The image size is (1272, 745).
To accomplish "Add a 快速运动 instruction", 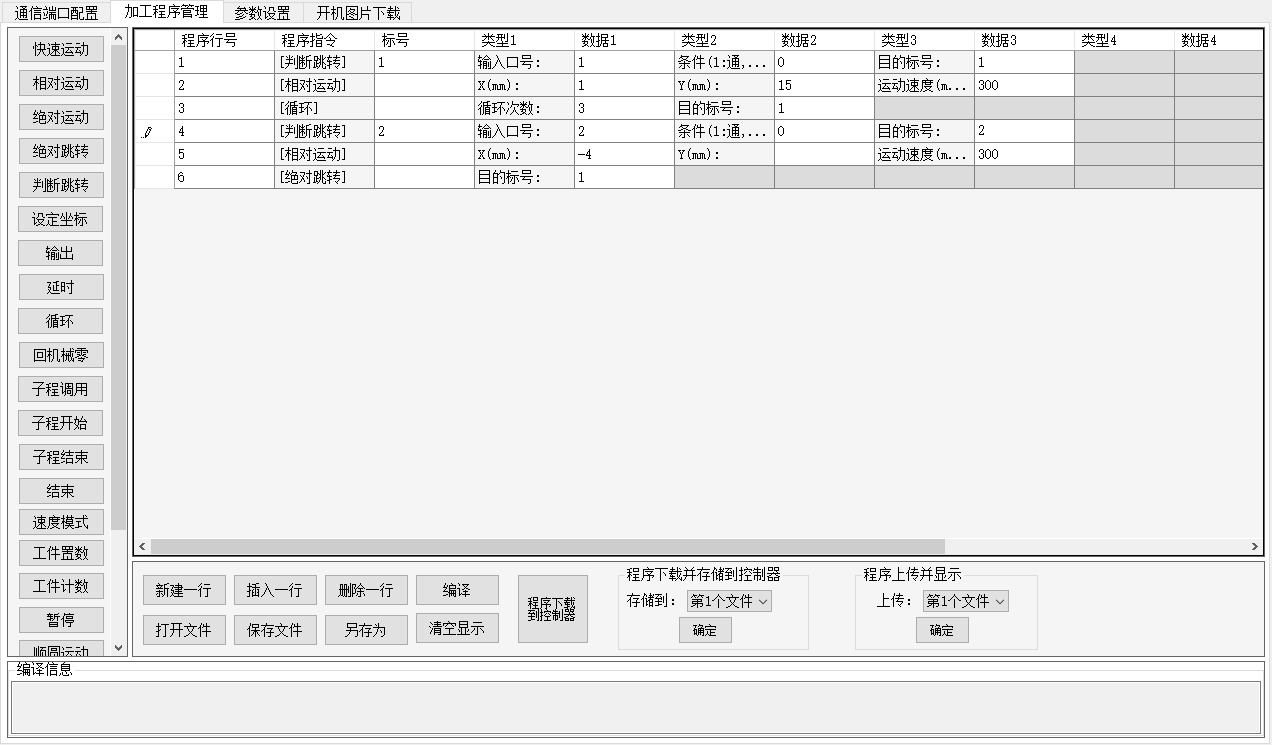I will pos(61,49).
